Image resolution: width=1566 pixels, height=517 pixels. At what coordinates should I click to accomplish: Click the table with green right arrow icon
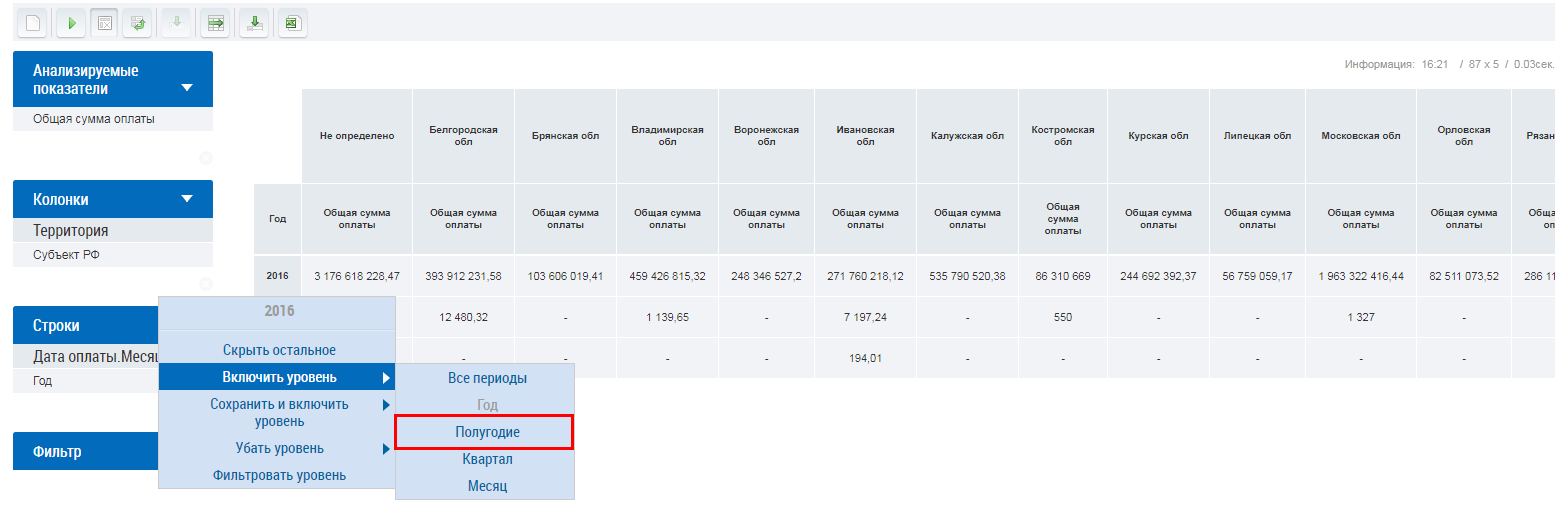(214, 22)
